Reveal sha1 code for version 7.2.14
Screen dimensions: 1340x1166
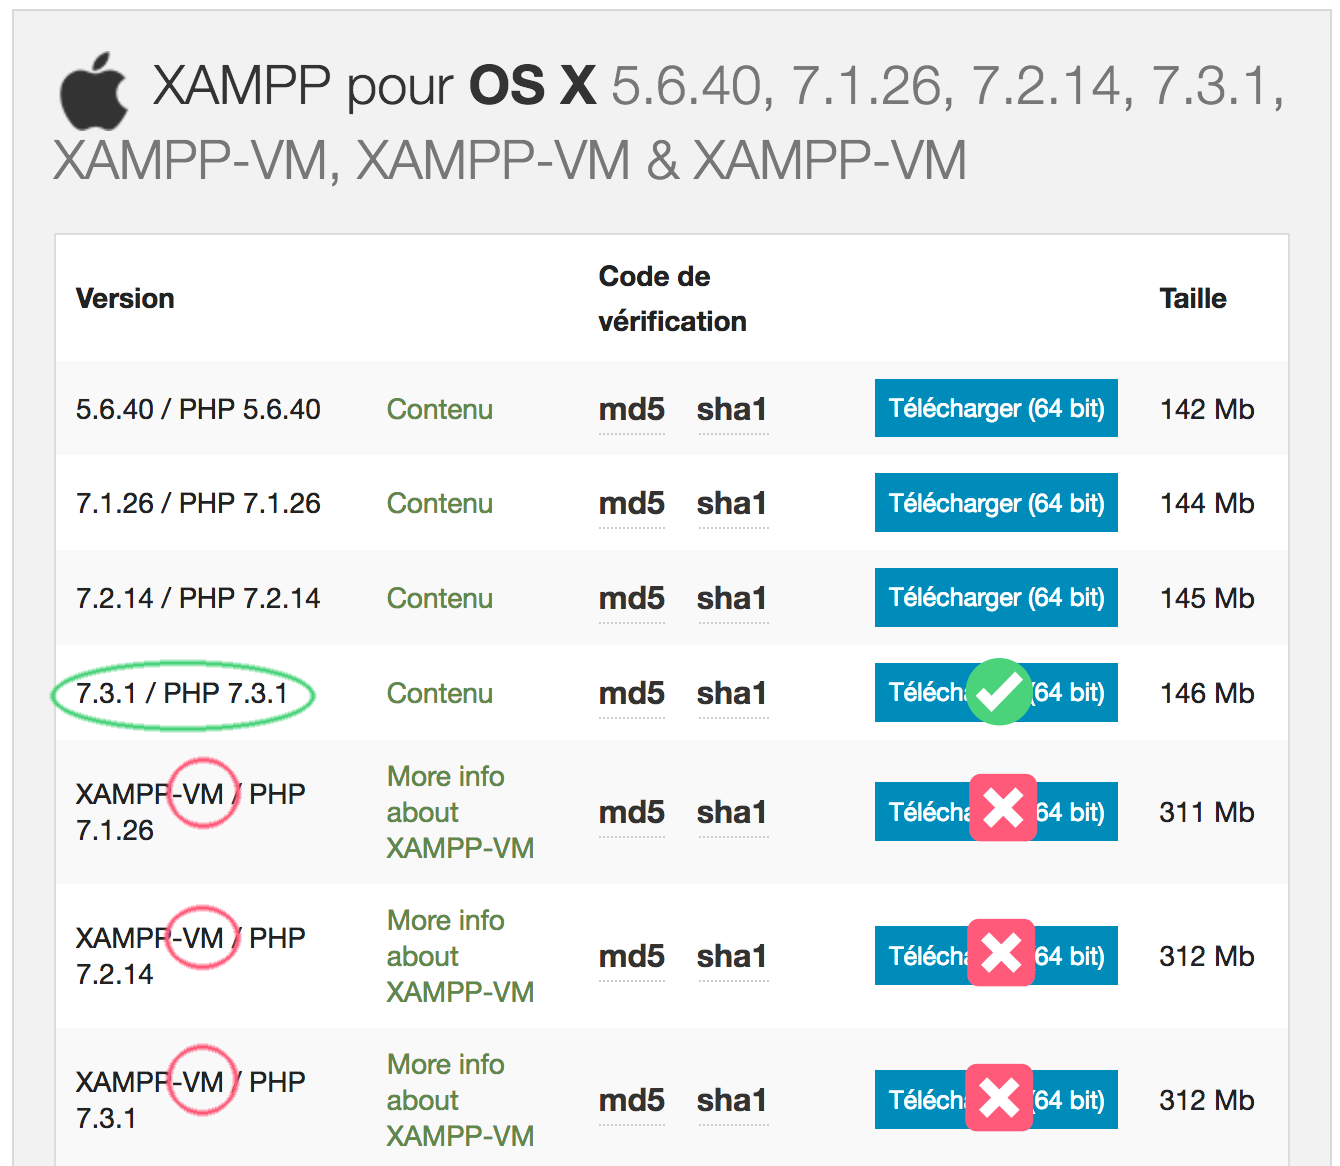(x=732, y=599)
